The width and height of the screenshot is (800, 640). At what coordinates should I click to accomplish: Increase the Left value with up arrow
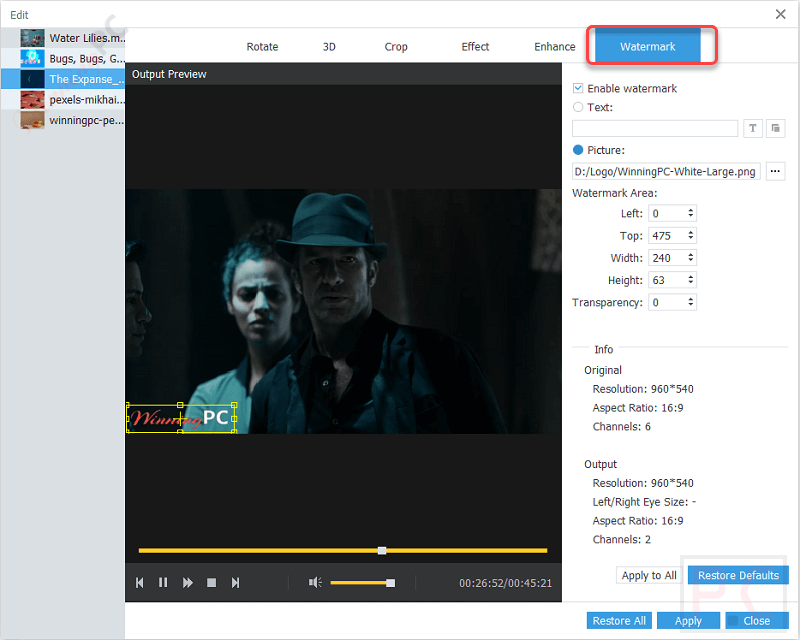pos(690,210)
